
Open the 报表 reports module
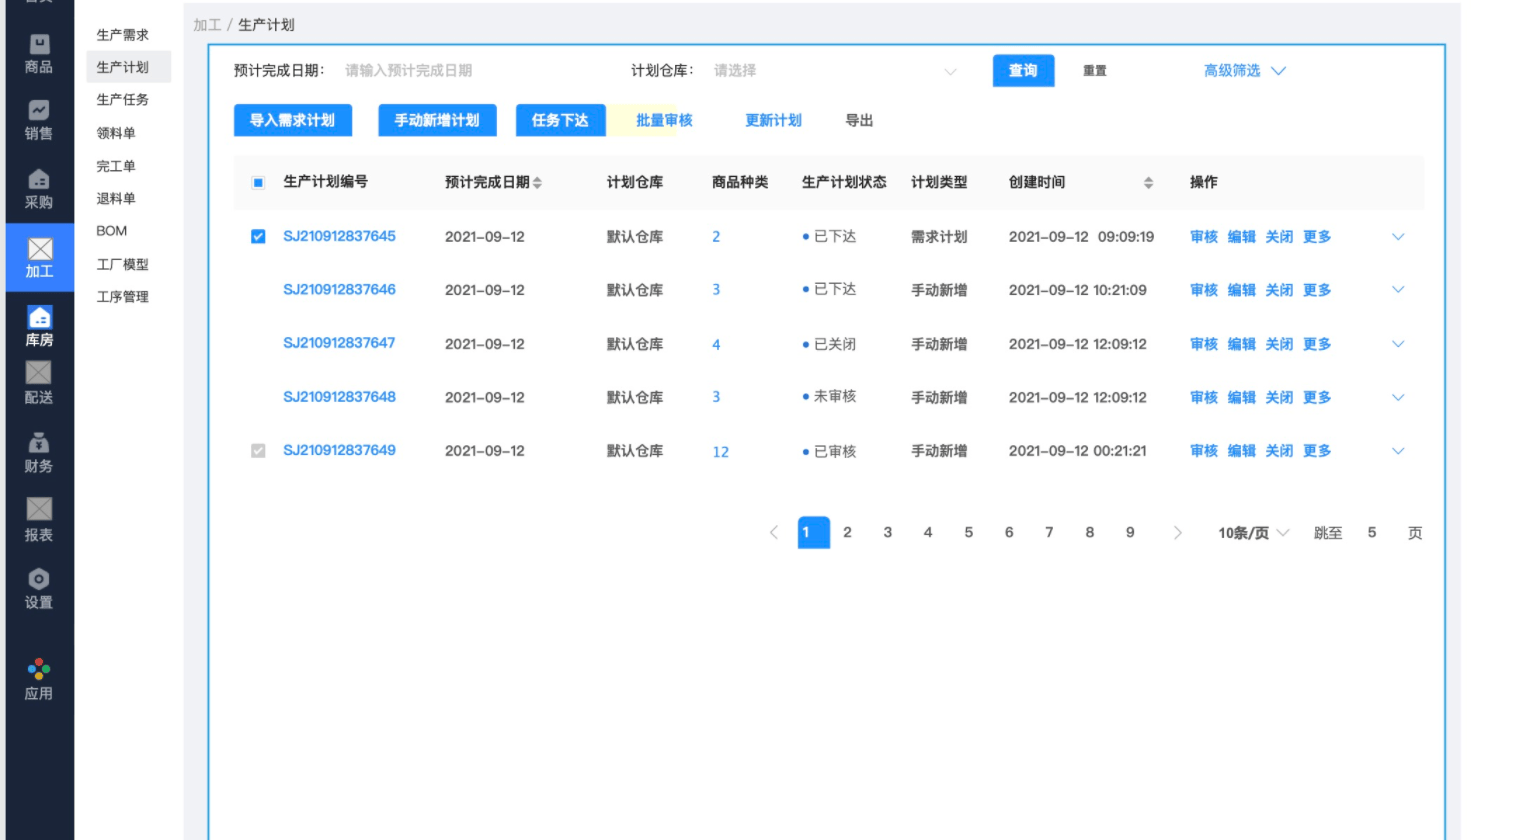pyautogui.click(x=39, y=521)
